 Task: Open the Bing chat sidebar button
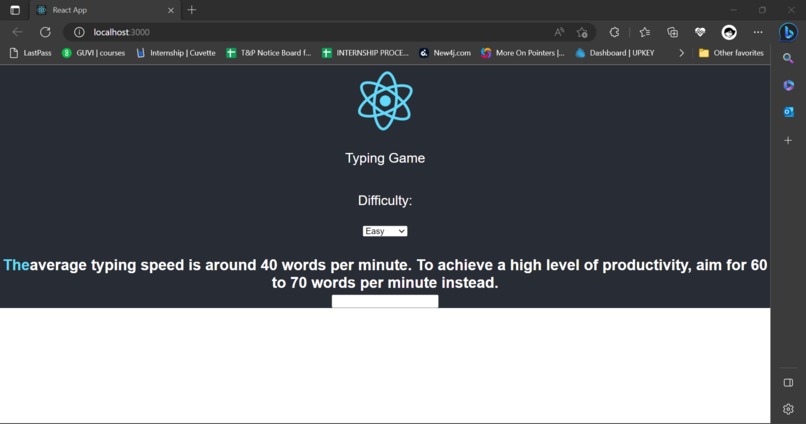tap(788, 32)
